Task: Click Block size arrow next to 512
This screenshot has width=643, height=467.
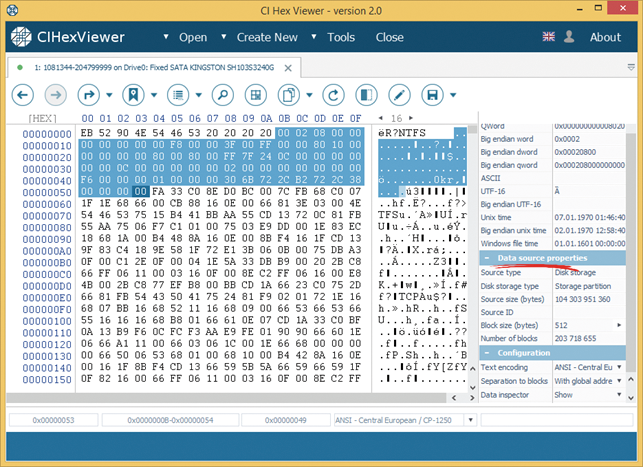Action: [x=619, y=325]
